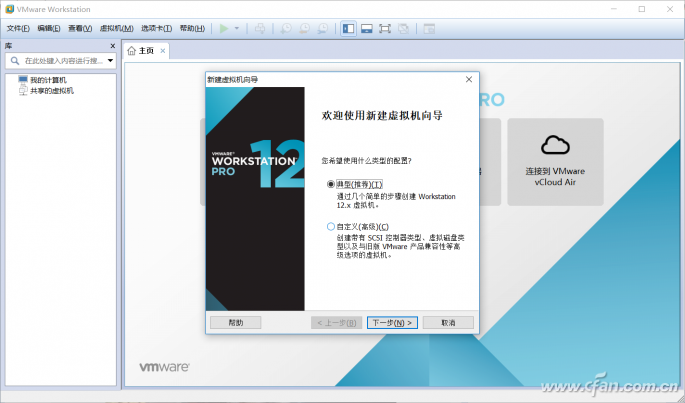Open the 查看(V) menu
Image resolution: width=685 pixels, height=403 pixels.
pyautogui.click(x=80, y=28)
